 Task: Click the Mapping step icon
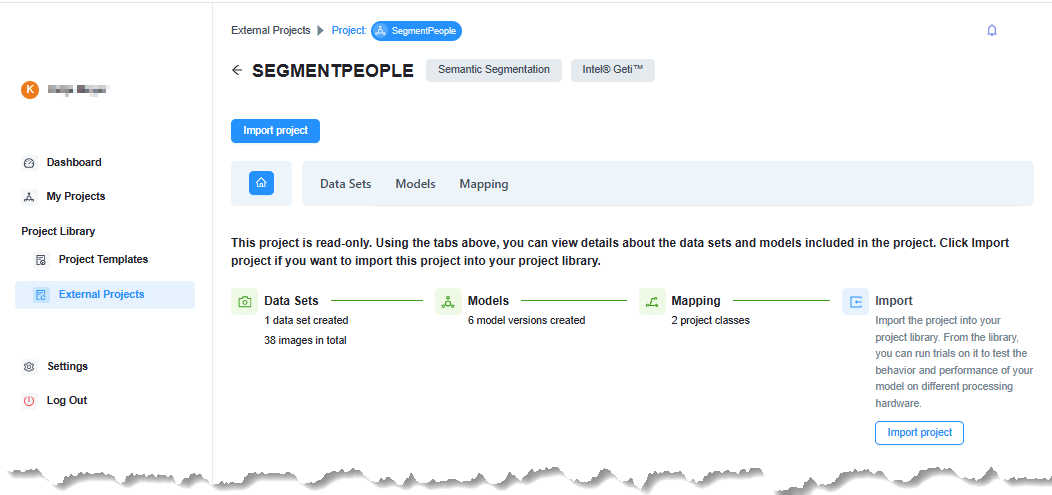coord(652,301)
